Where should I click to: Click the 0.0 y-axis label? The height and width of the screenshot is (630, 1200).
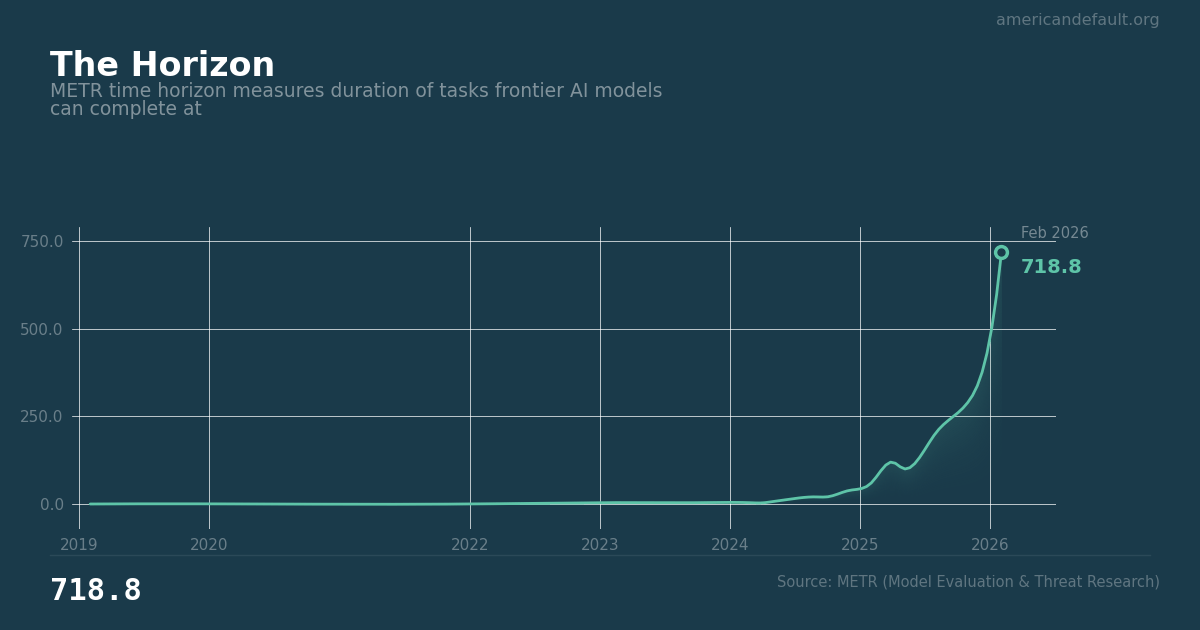tap(51, 504)
